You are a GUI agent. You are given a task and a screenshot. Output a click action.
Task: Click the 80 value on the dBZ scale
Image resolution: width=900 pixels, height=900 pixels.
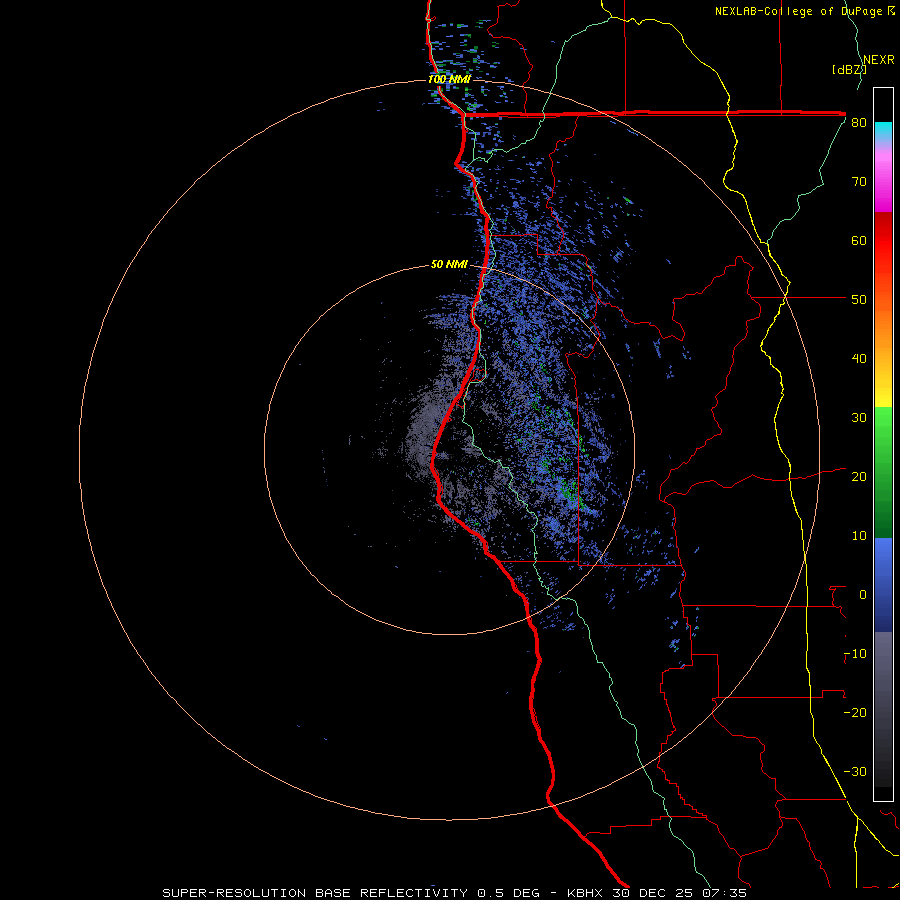click(859, 123)
